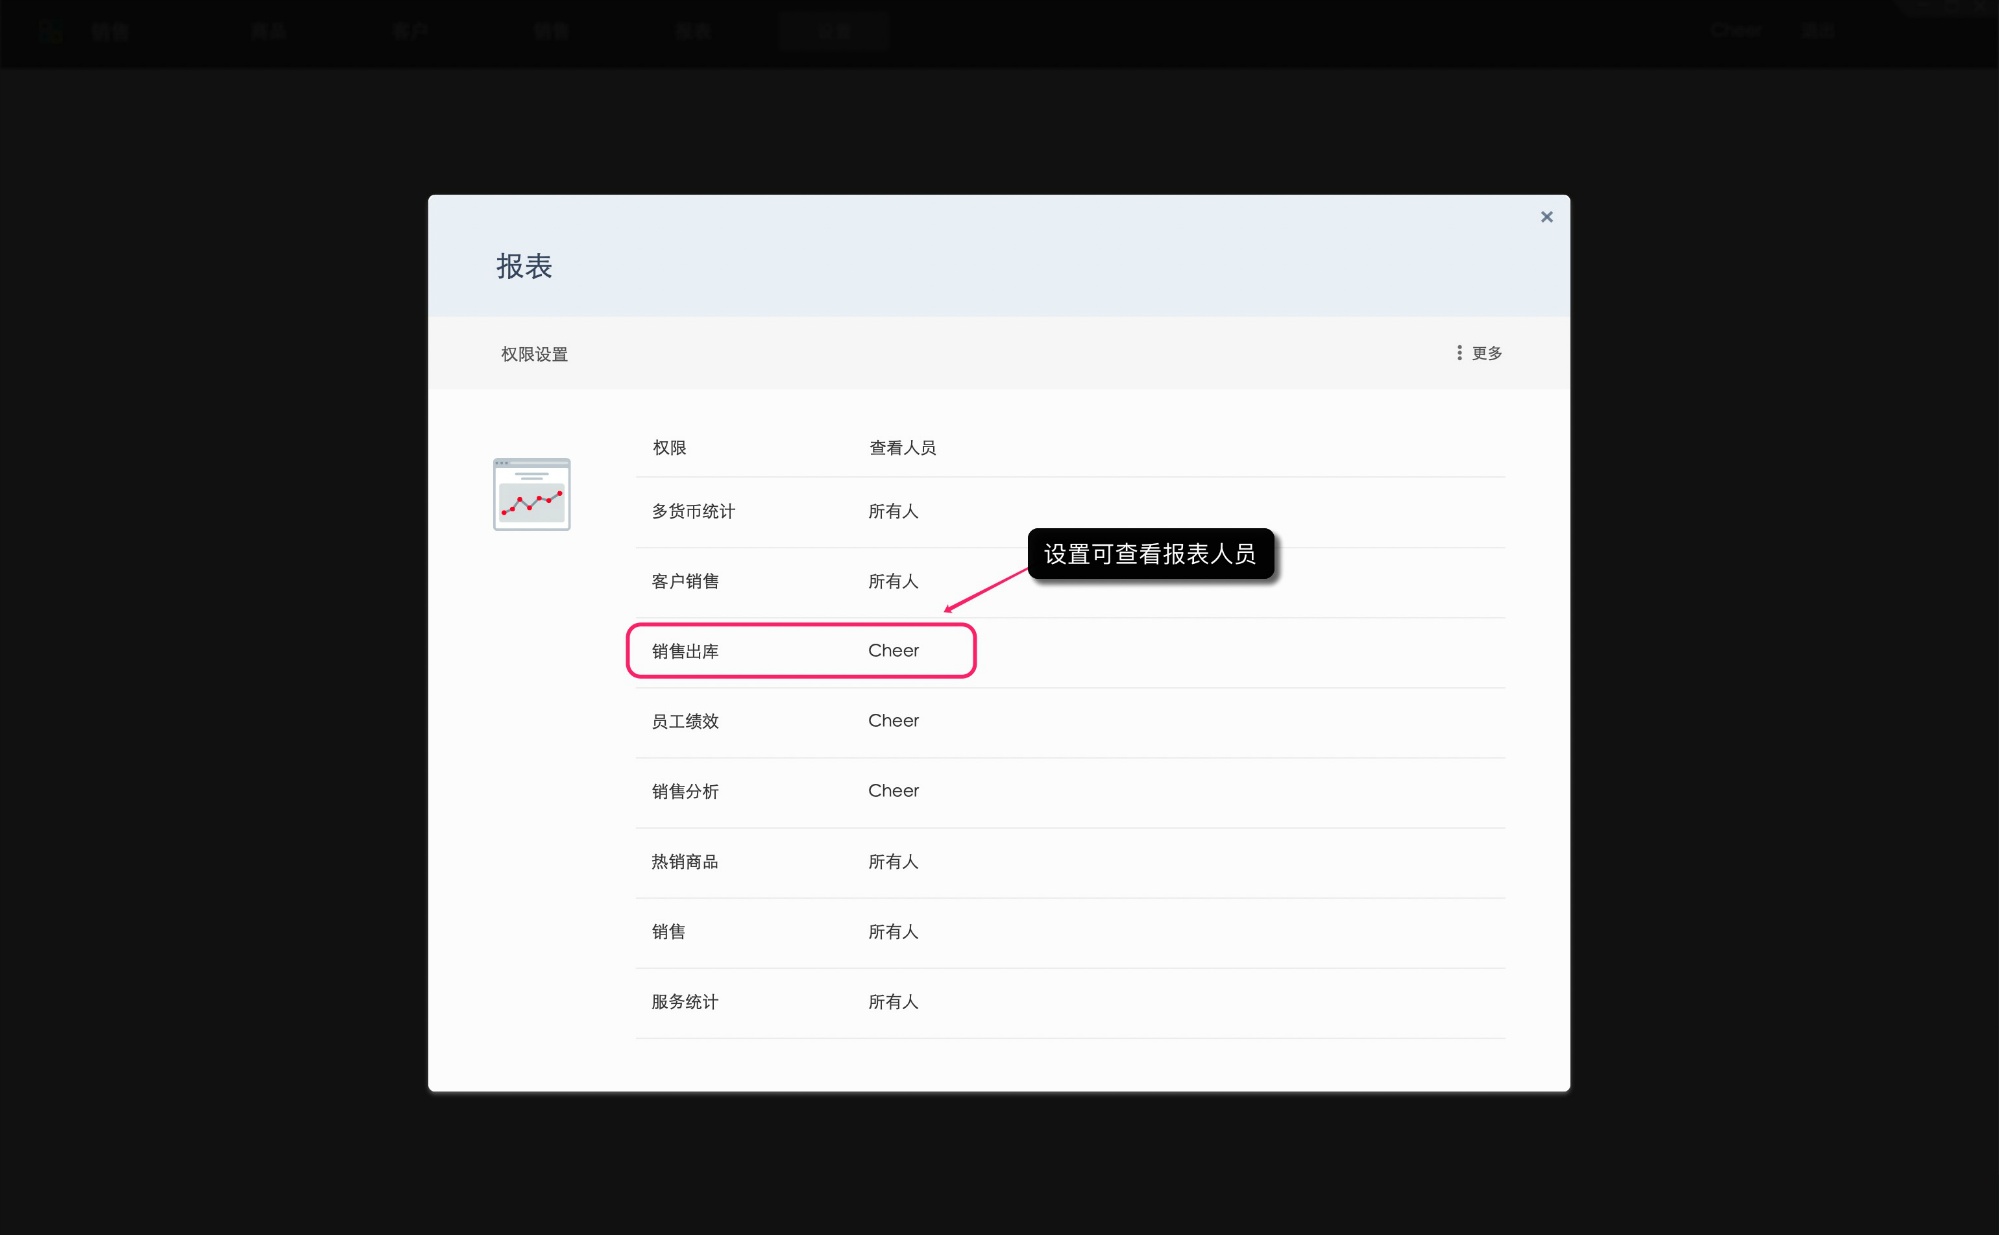
Task: Click 所有人 viewer for 销售
Action: pyautogui.click(x=893, y=932)
